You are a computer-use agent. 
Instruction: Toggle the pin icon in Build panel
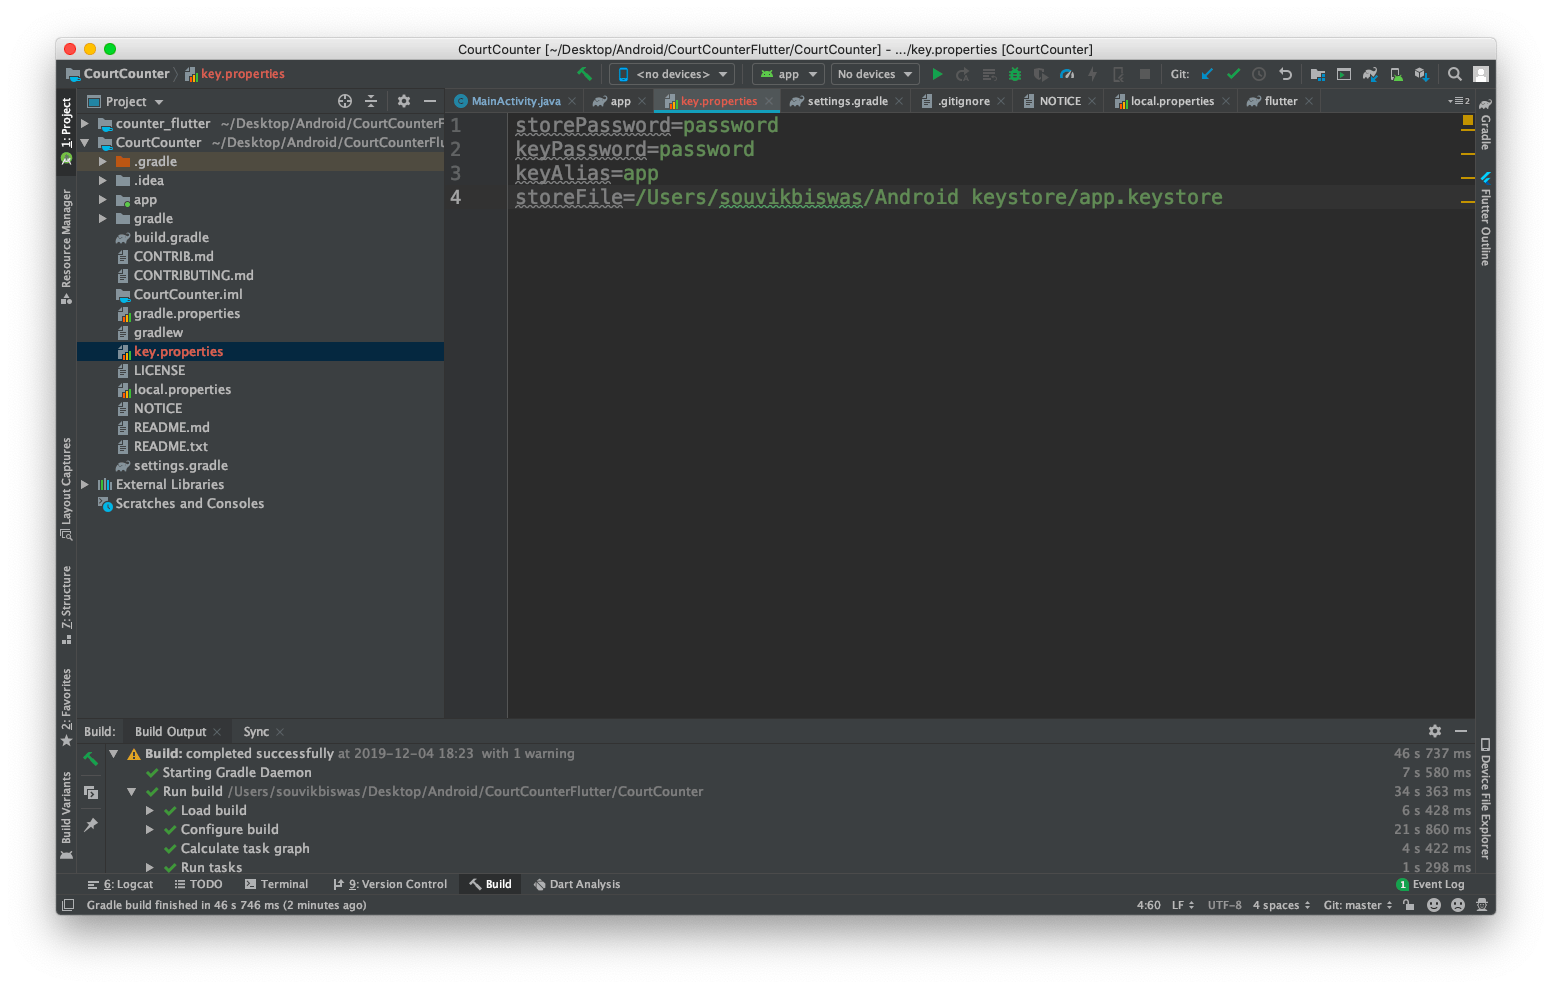pyautogui.click(x=91, y=825)
